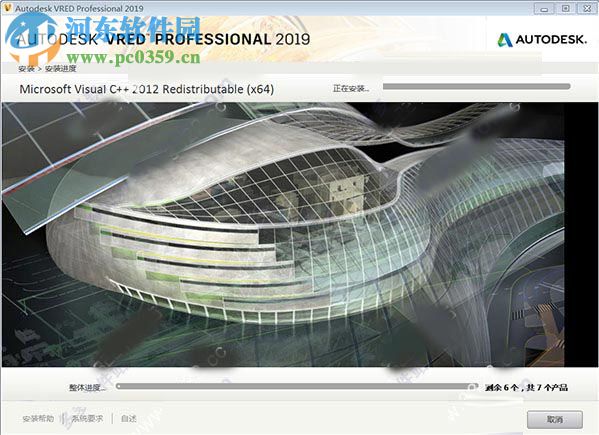The image size is (599, 435).
Task: Click 'Microsoft Visual C++ 2012 Redistributable (x64)' text
Action: click(147, 89)
